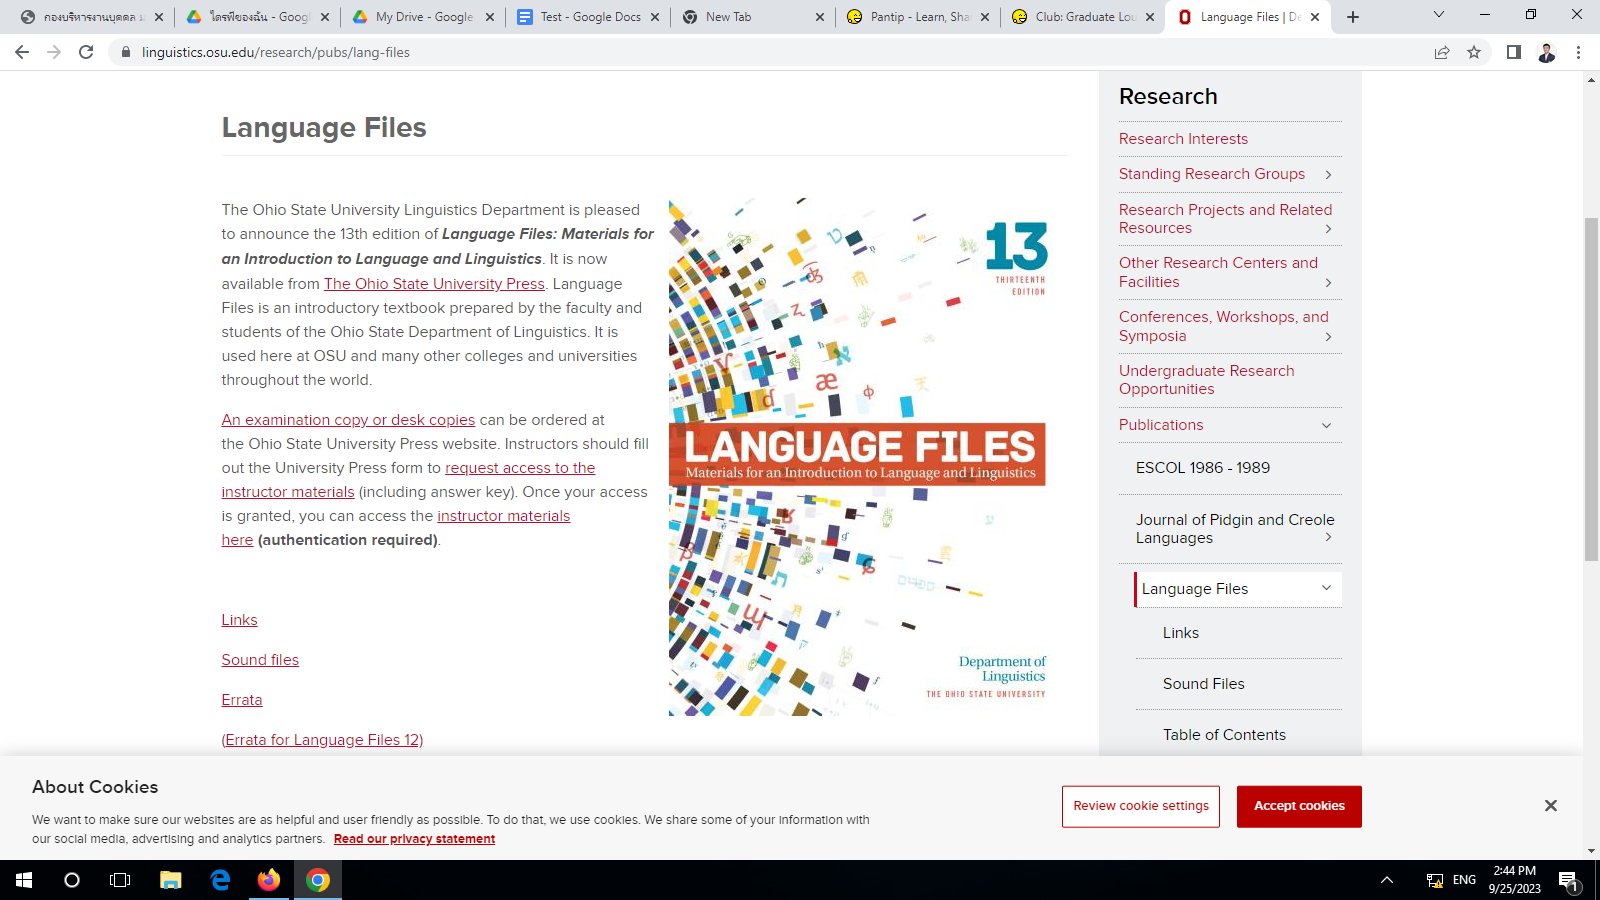Open a new browser tab
Screen dimensions: 1600x900
pos(1353,17)
